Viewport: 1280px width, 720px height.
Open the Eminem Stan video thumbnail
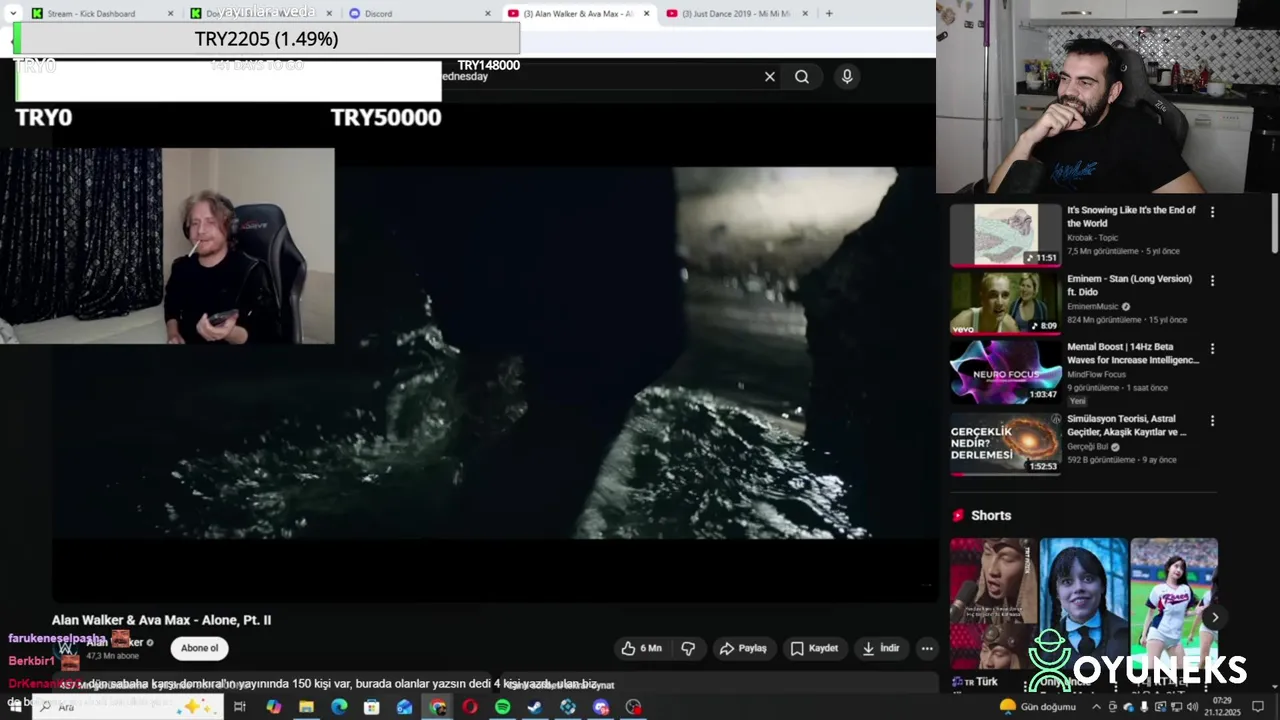click(x=1006, y=303)
